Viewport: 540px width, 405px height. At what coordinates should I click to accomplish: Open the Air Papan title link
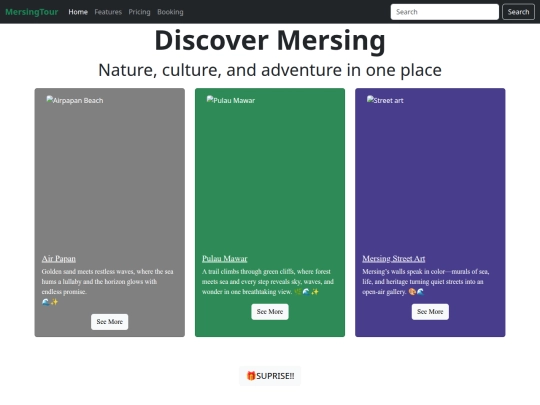coord(59,258)
